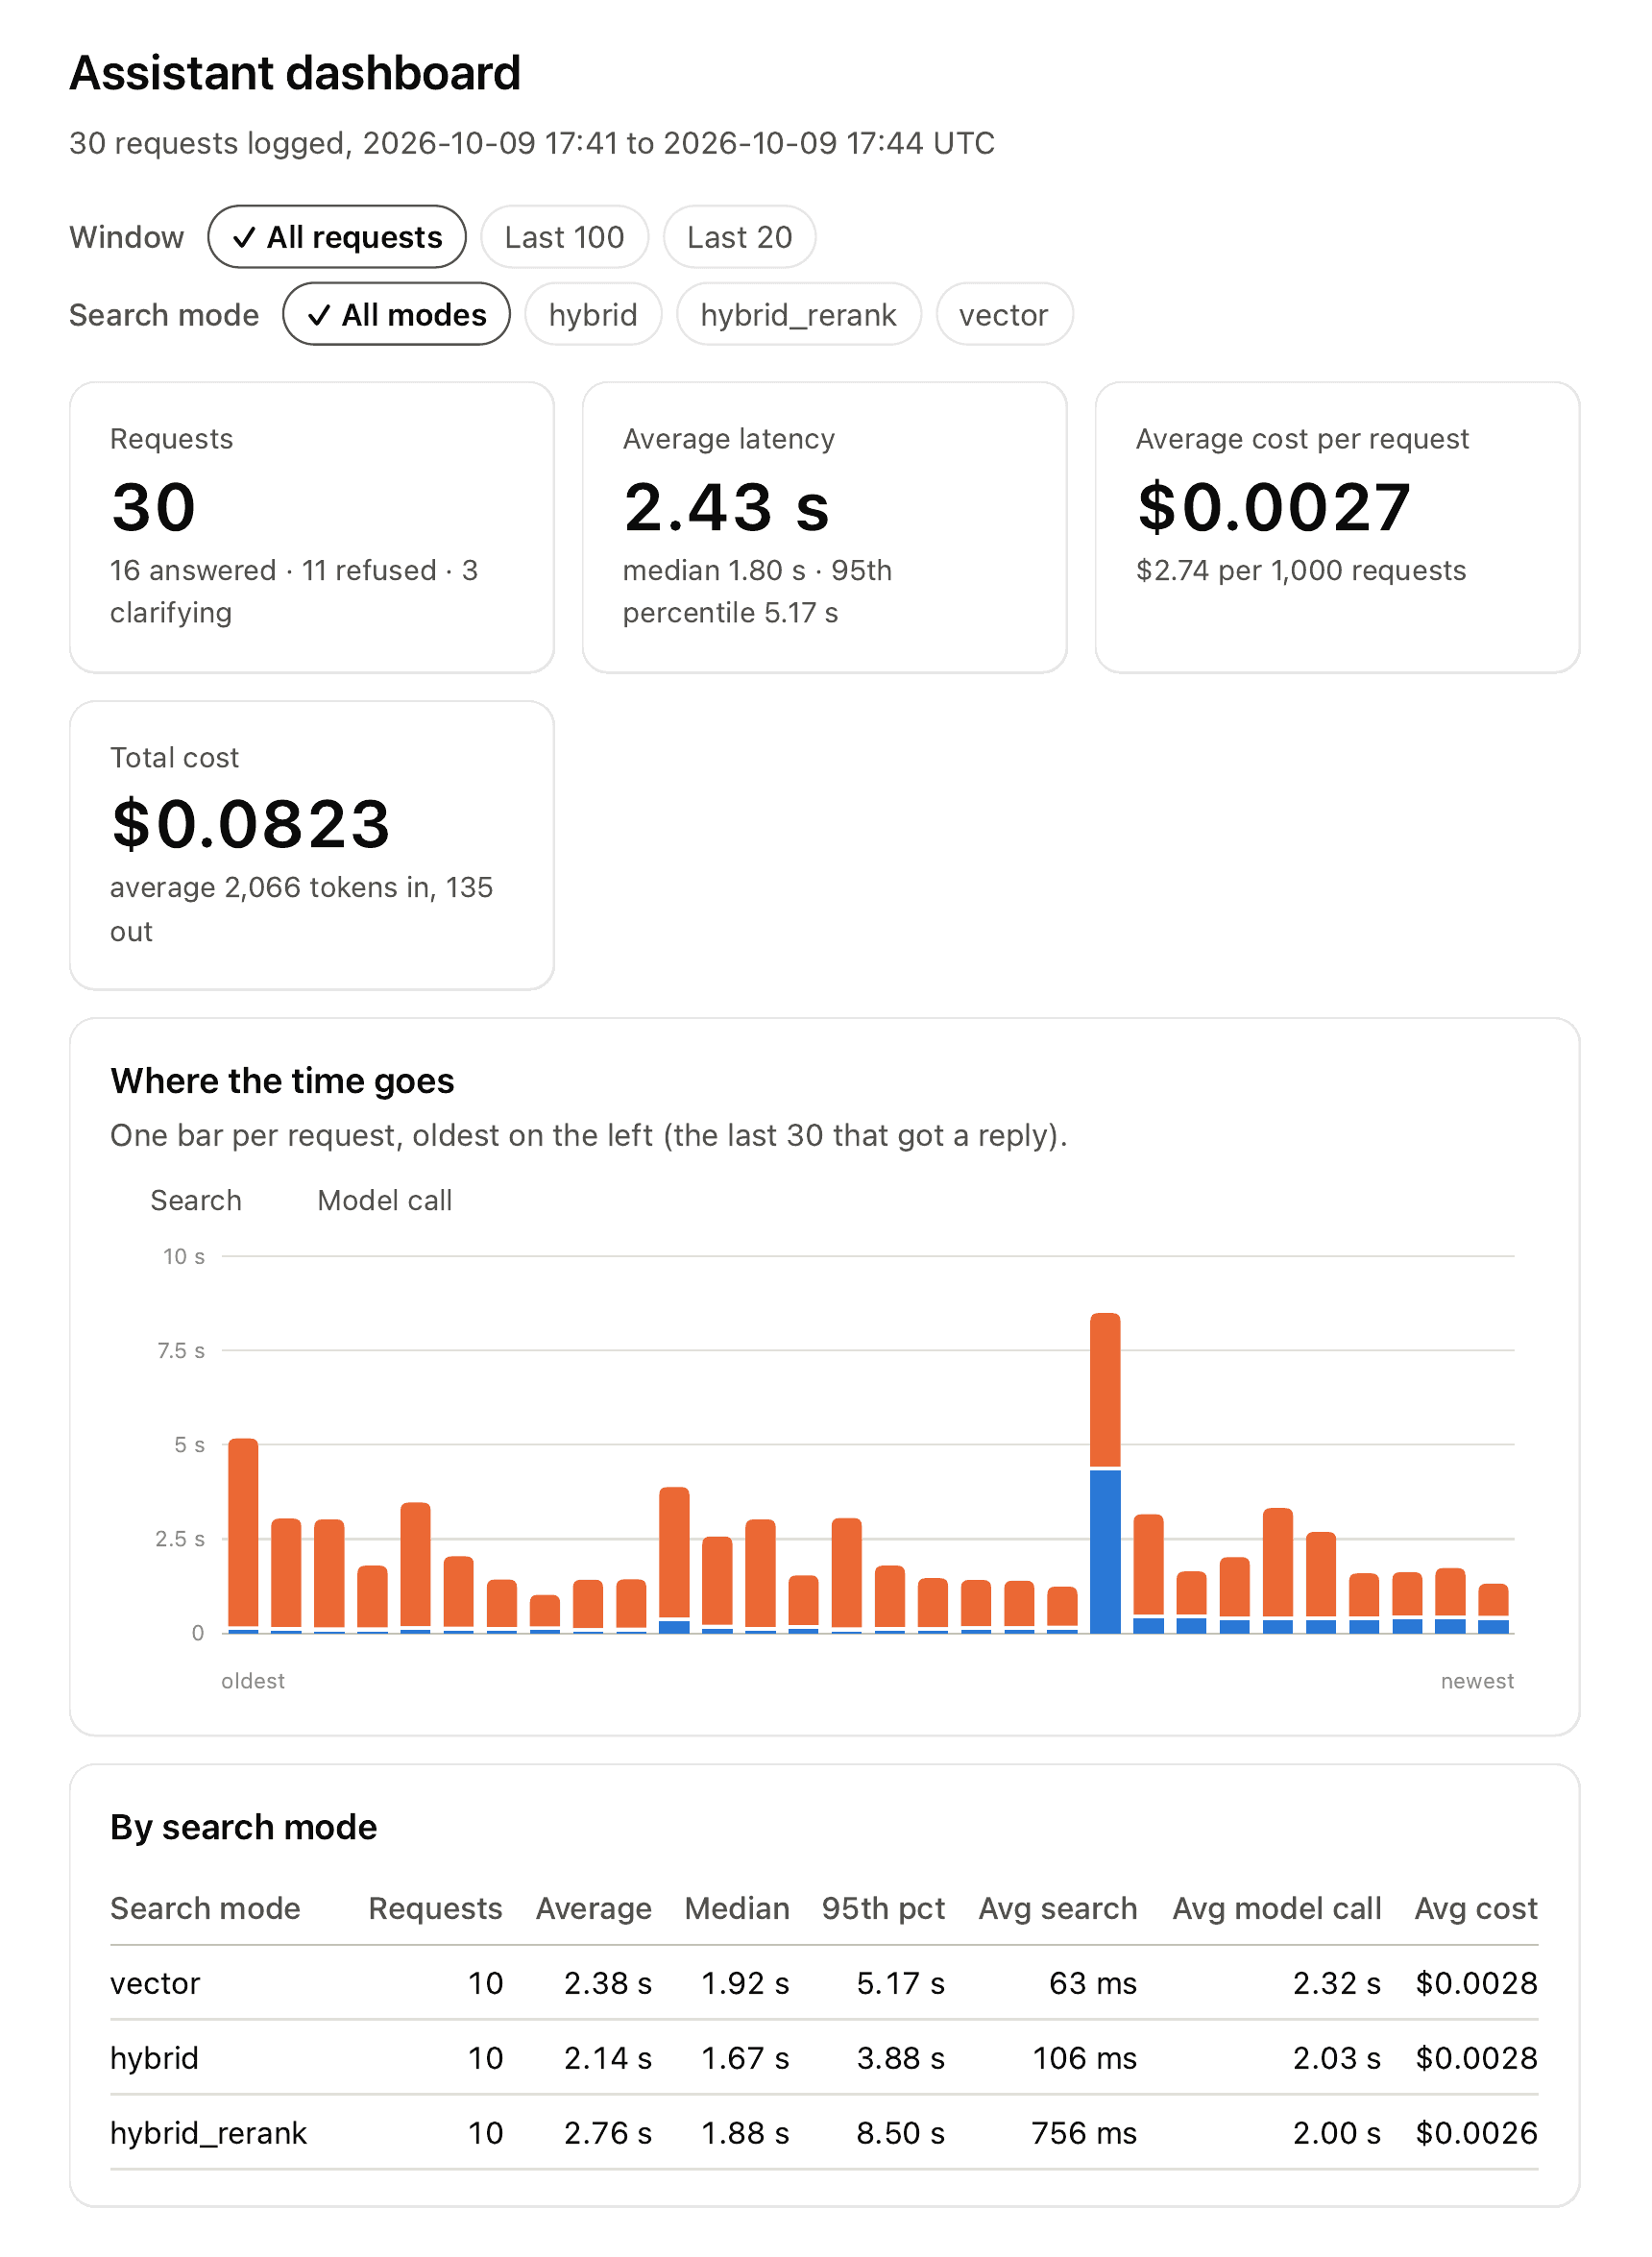Switch window filter to Last 20

[x=739, y=237]
